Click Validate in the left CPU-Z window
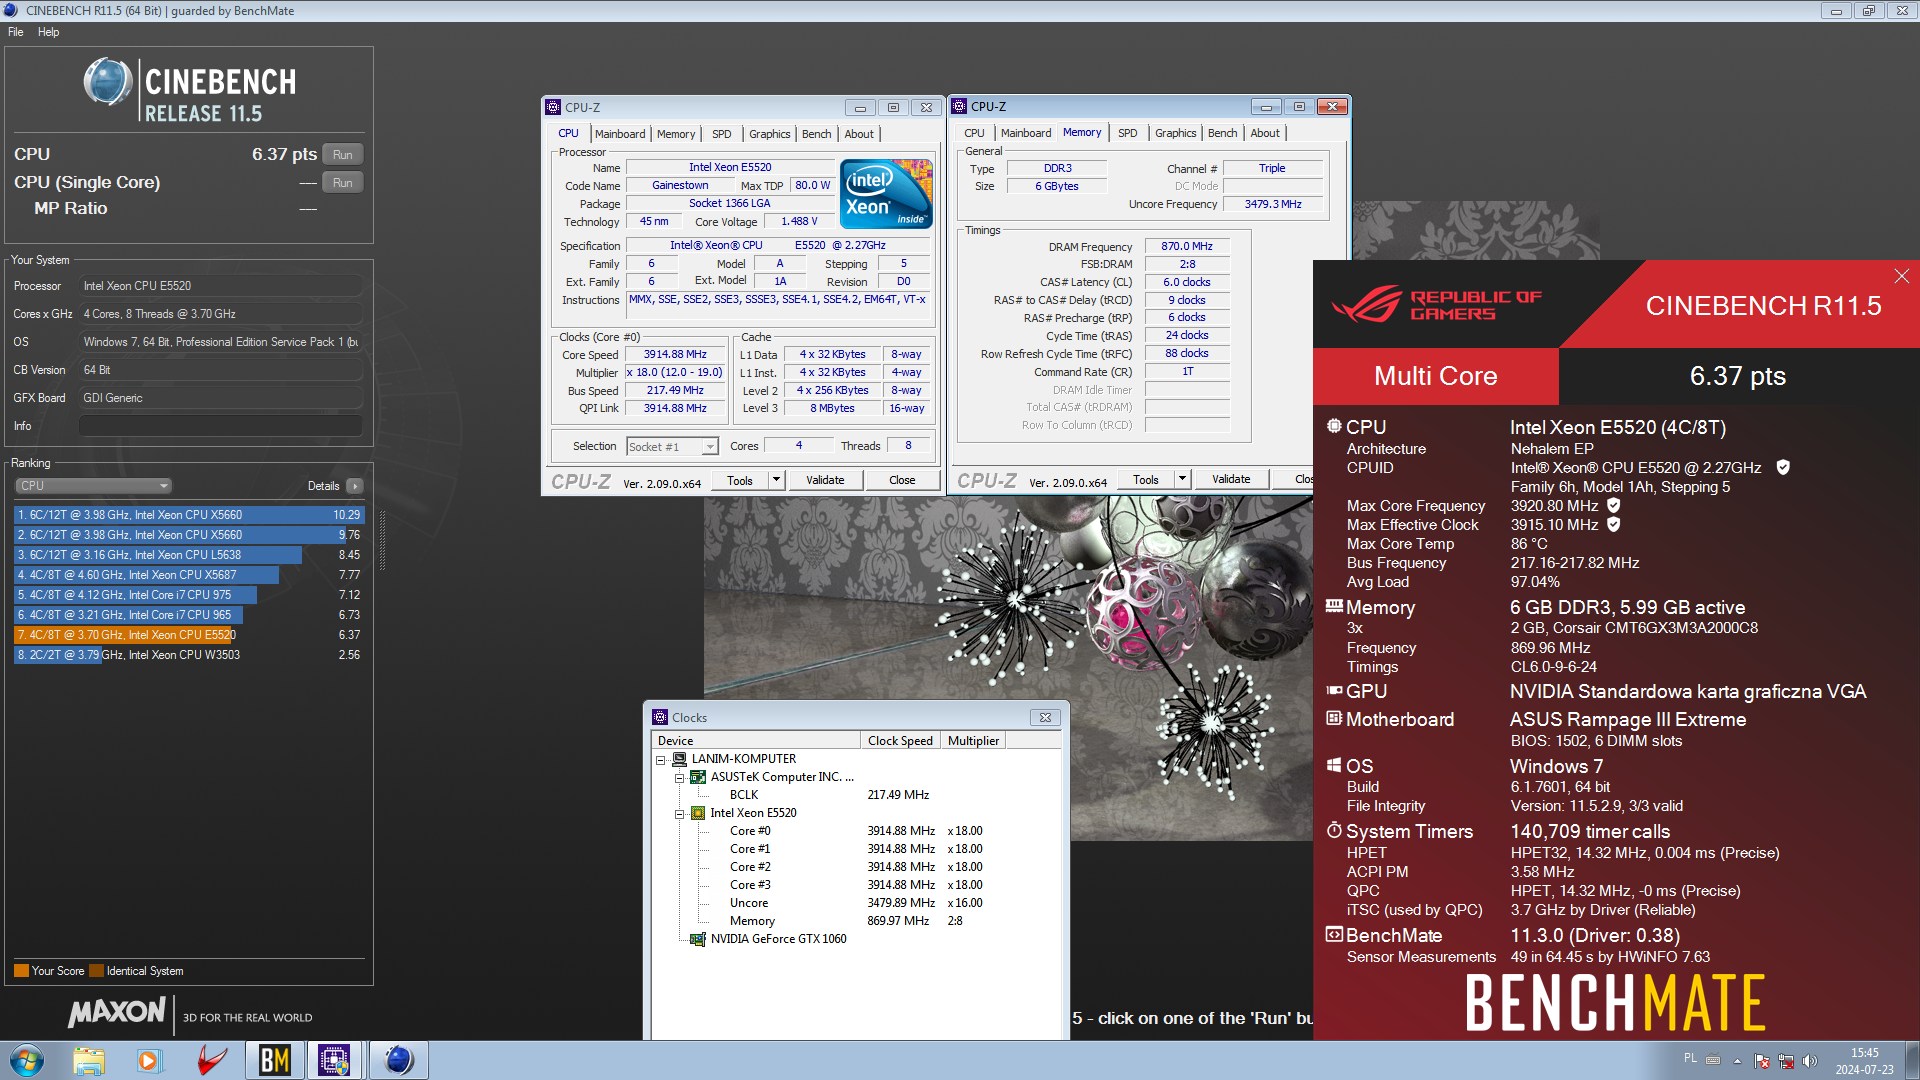Image resolution: width=1920 pixels, height=1080 pixels. (x=825, y=480)
